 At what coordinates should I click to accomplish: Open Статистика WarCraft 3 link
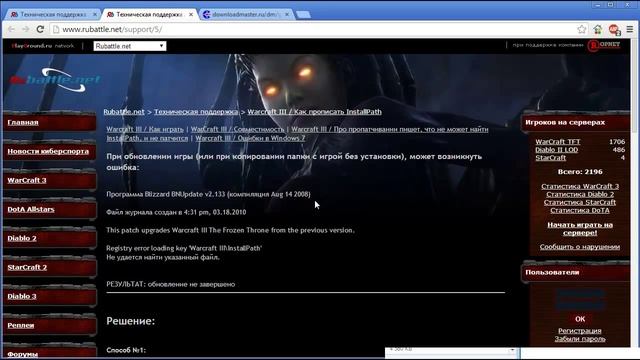(x=580, y=186)
